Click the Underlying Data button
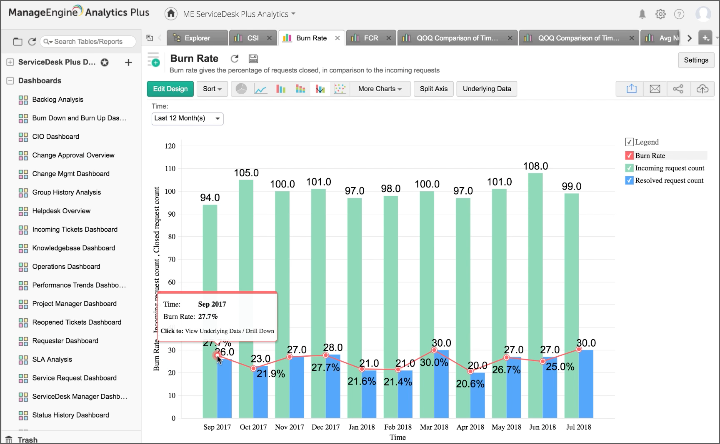This screenshot has width=720, height=444. click(488, 89)
